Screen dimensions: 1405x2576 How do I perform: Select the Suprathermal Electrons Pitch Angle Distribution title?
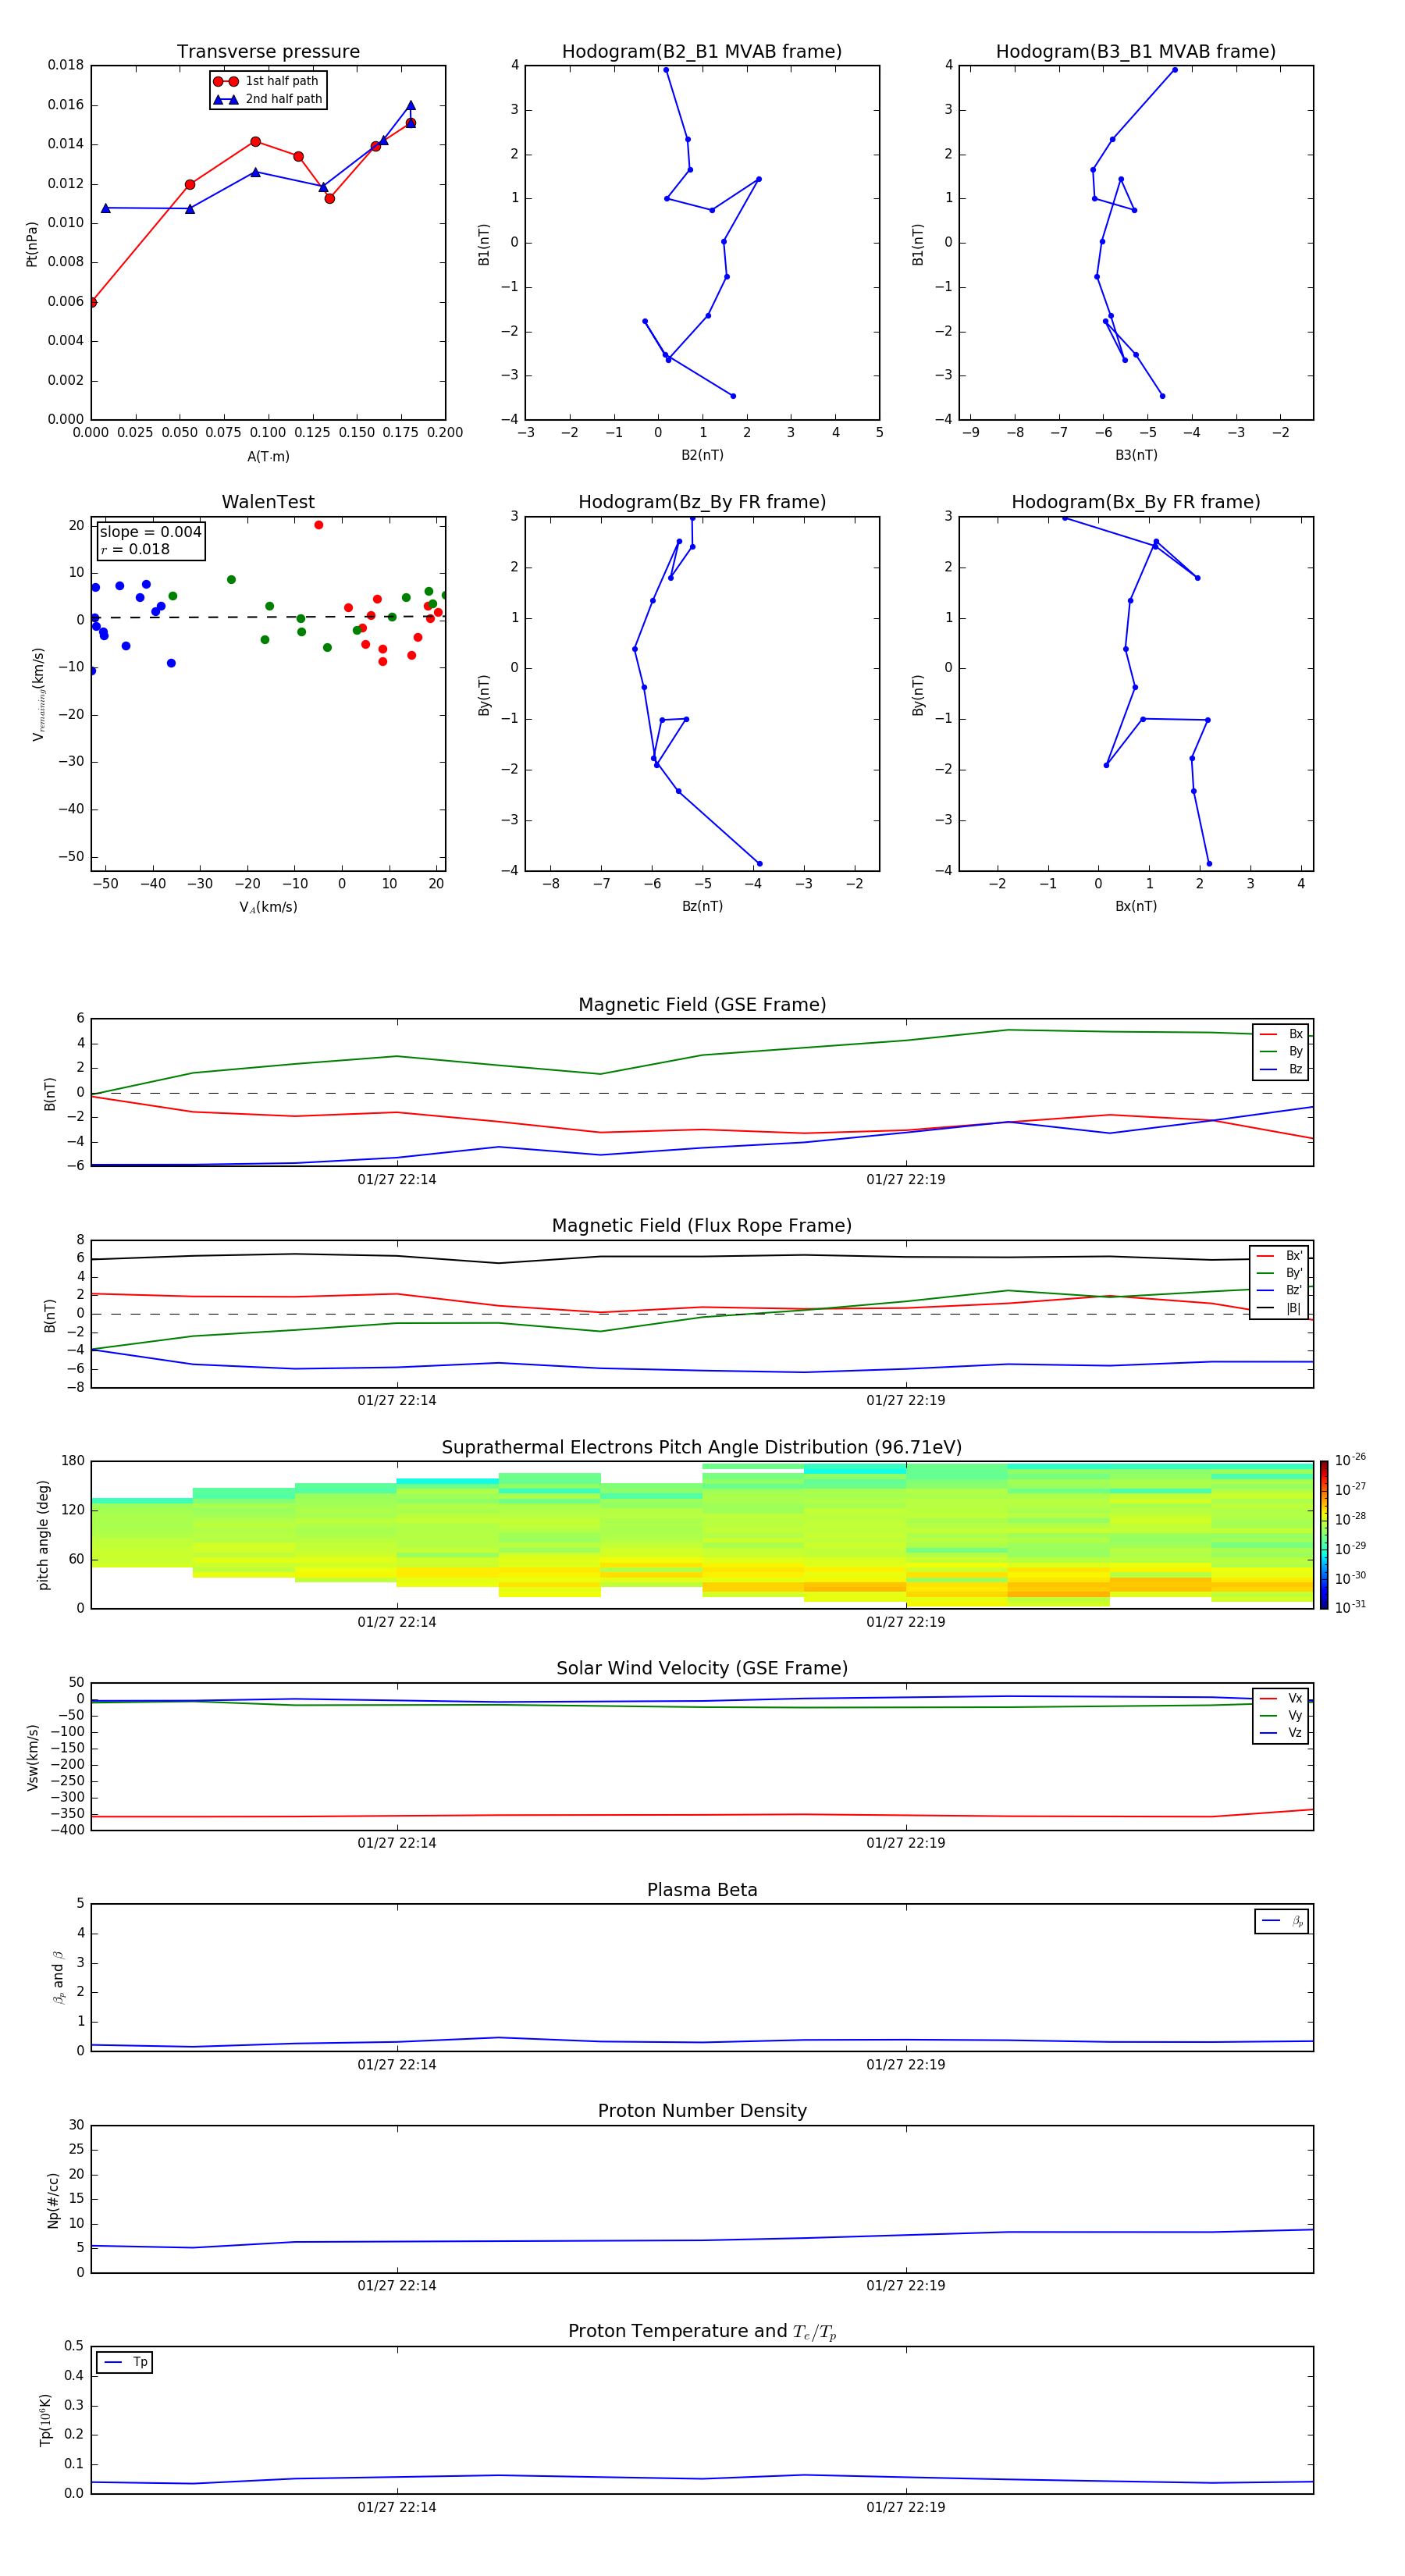702,1448
